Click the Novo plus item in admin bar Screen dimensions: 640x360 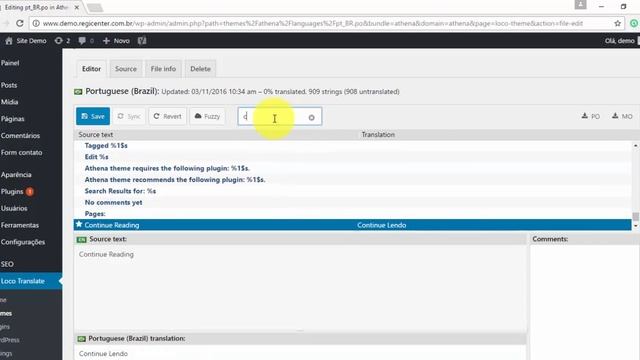pos(116,41)
